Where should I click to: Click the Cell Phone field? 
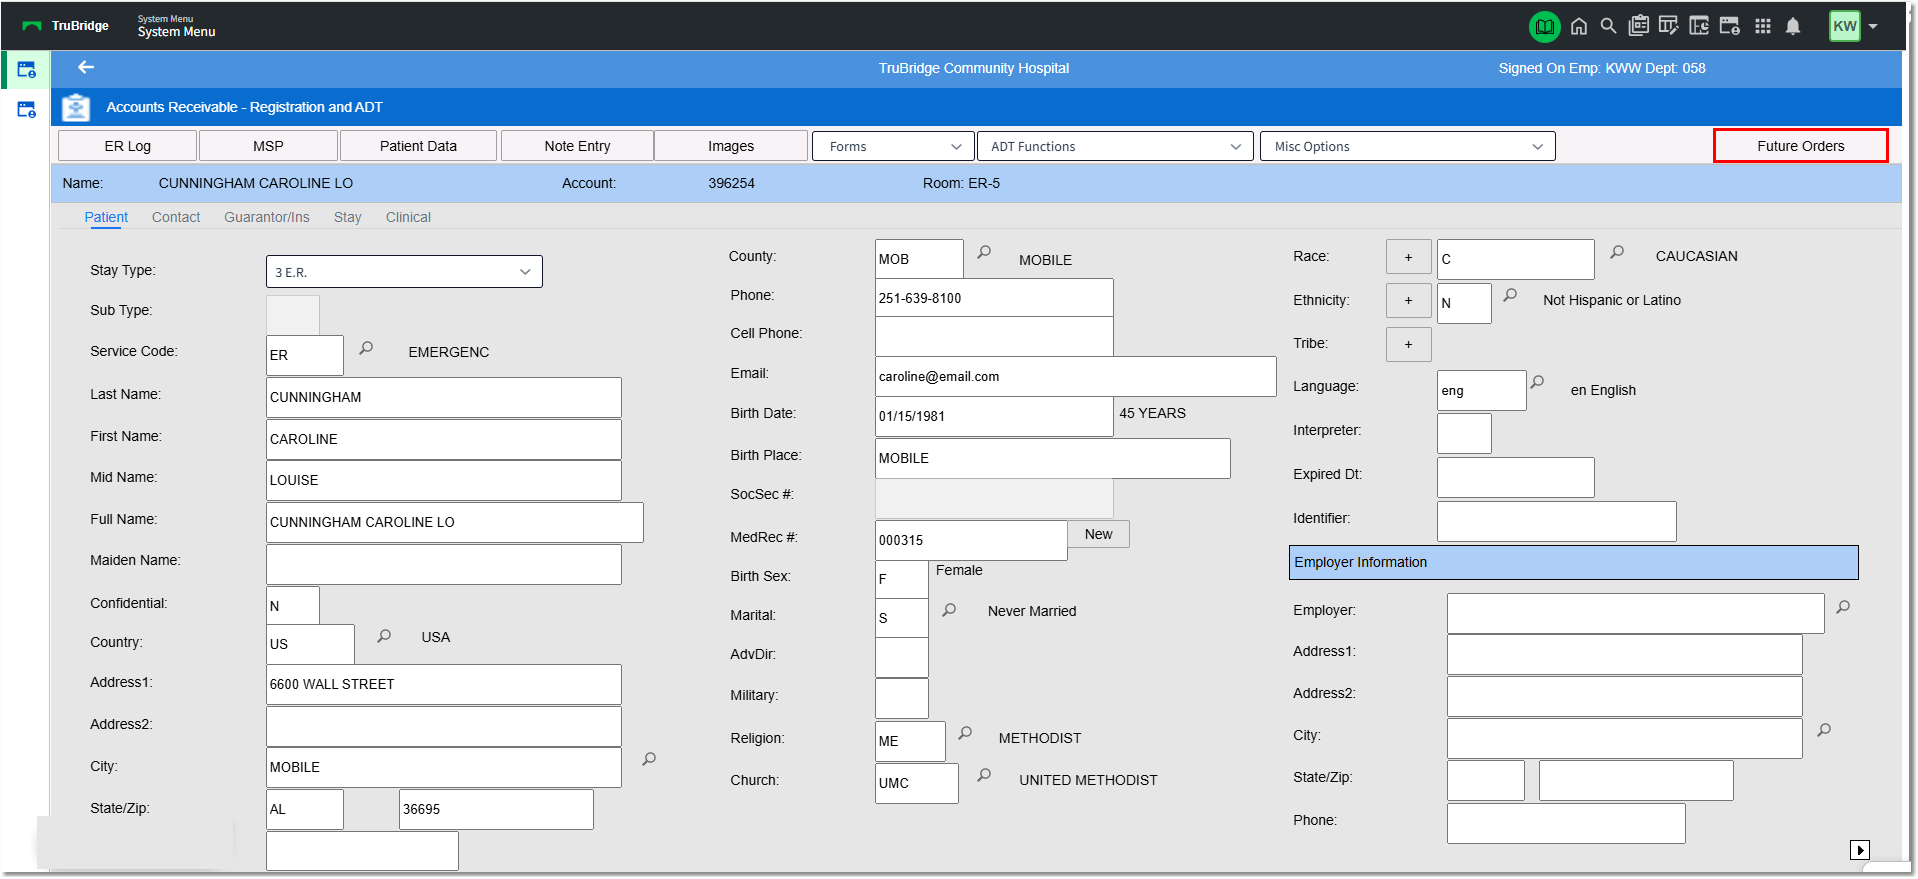click(994, 336)
